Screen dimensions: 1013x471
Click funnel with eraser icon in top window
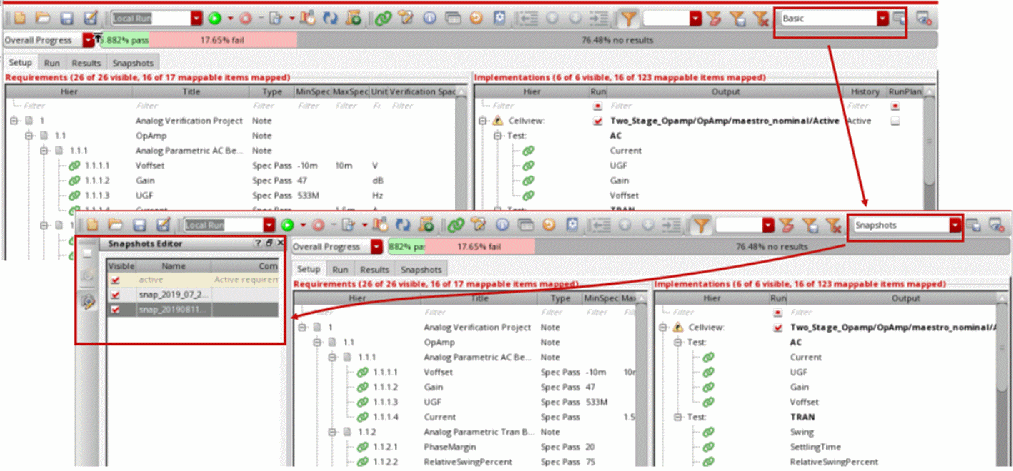(x=714, y=19)
